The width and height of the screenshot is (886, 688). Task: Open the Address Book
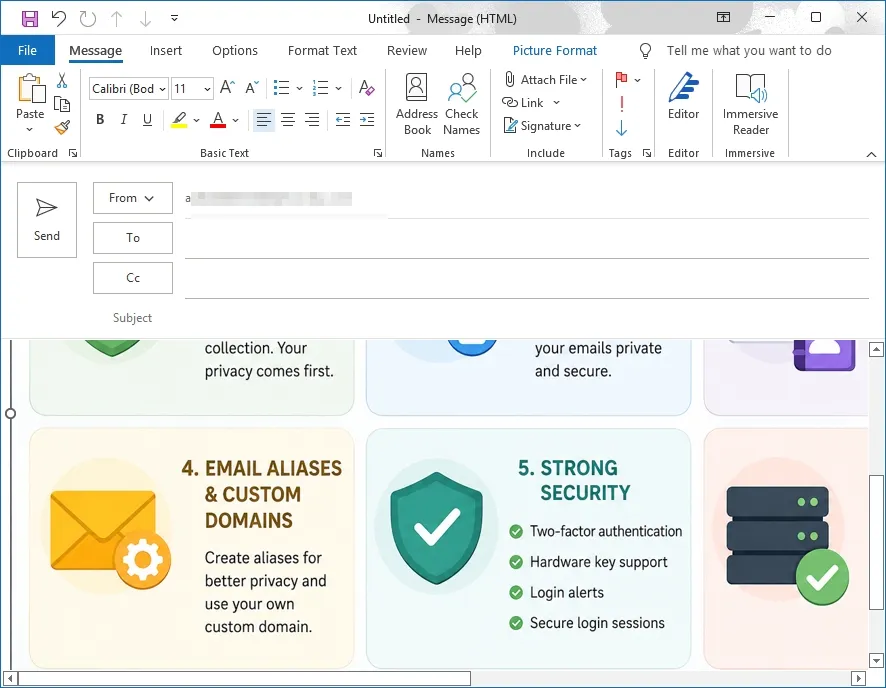pyautogui.click(x=417, y=104)
